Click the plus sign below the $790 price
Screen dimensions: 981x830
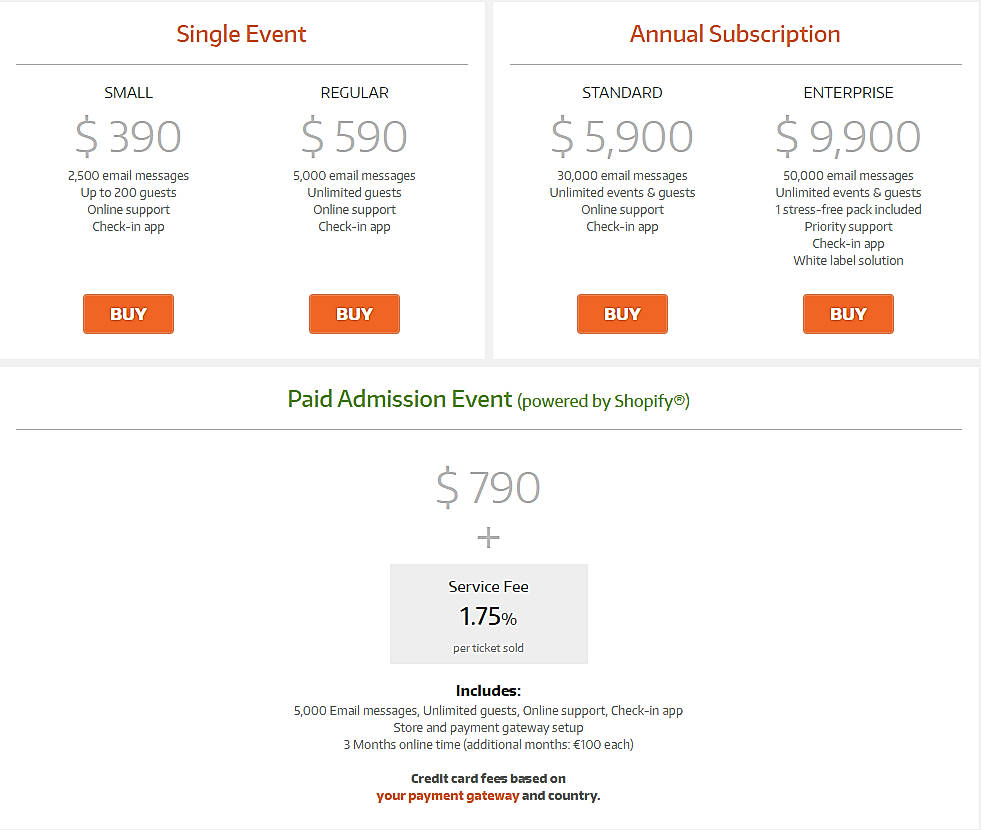point(488,537)
